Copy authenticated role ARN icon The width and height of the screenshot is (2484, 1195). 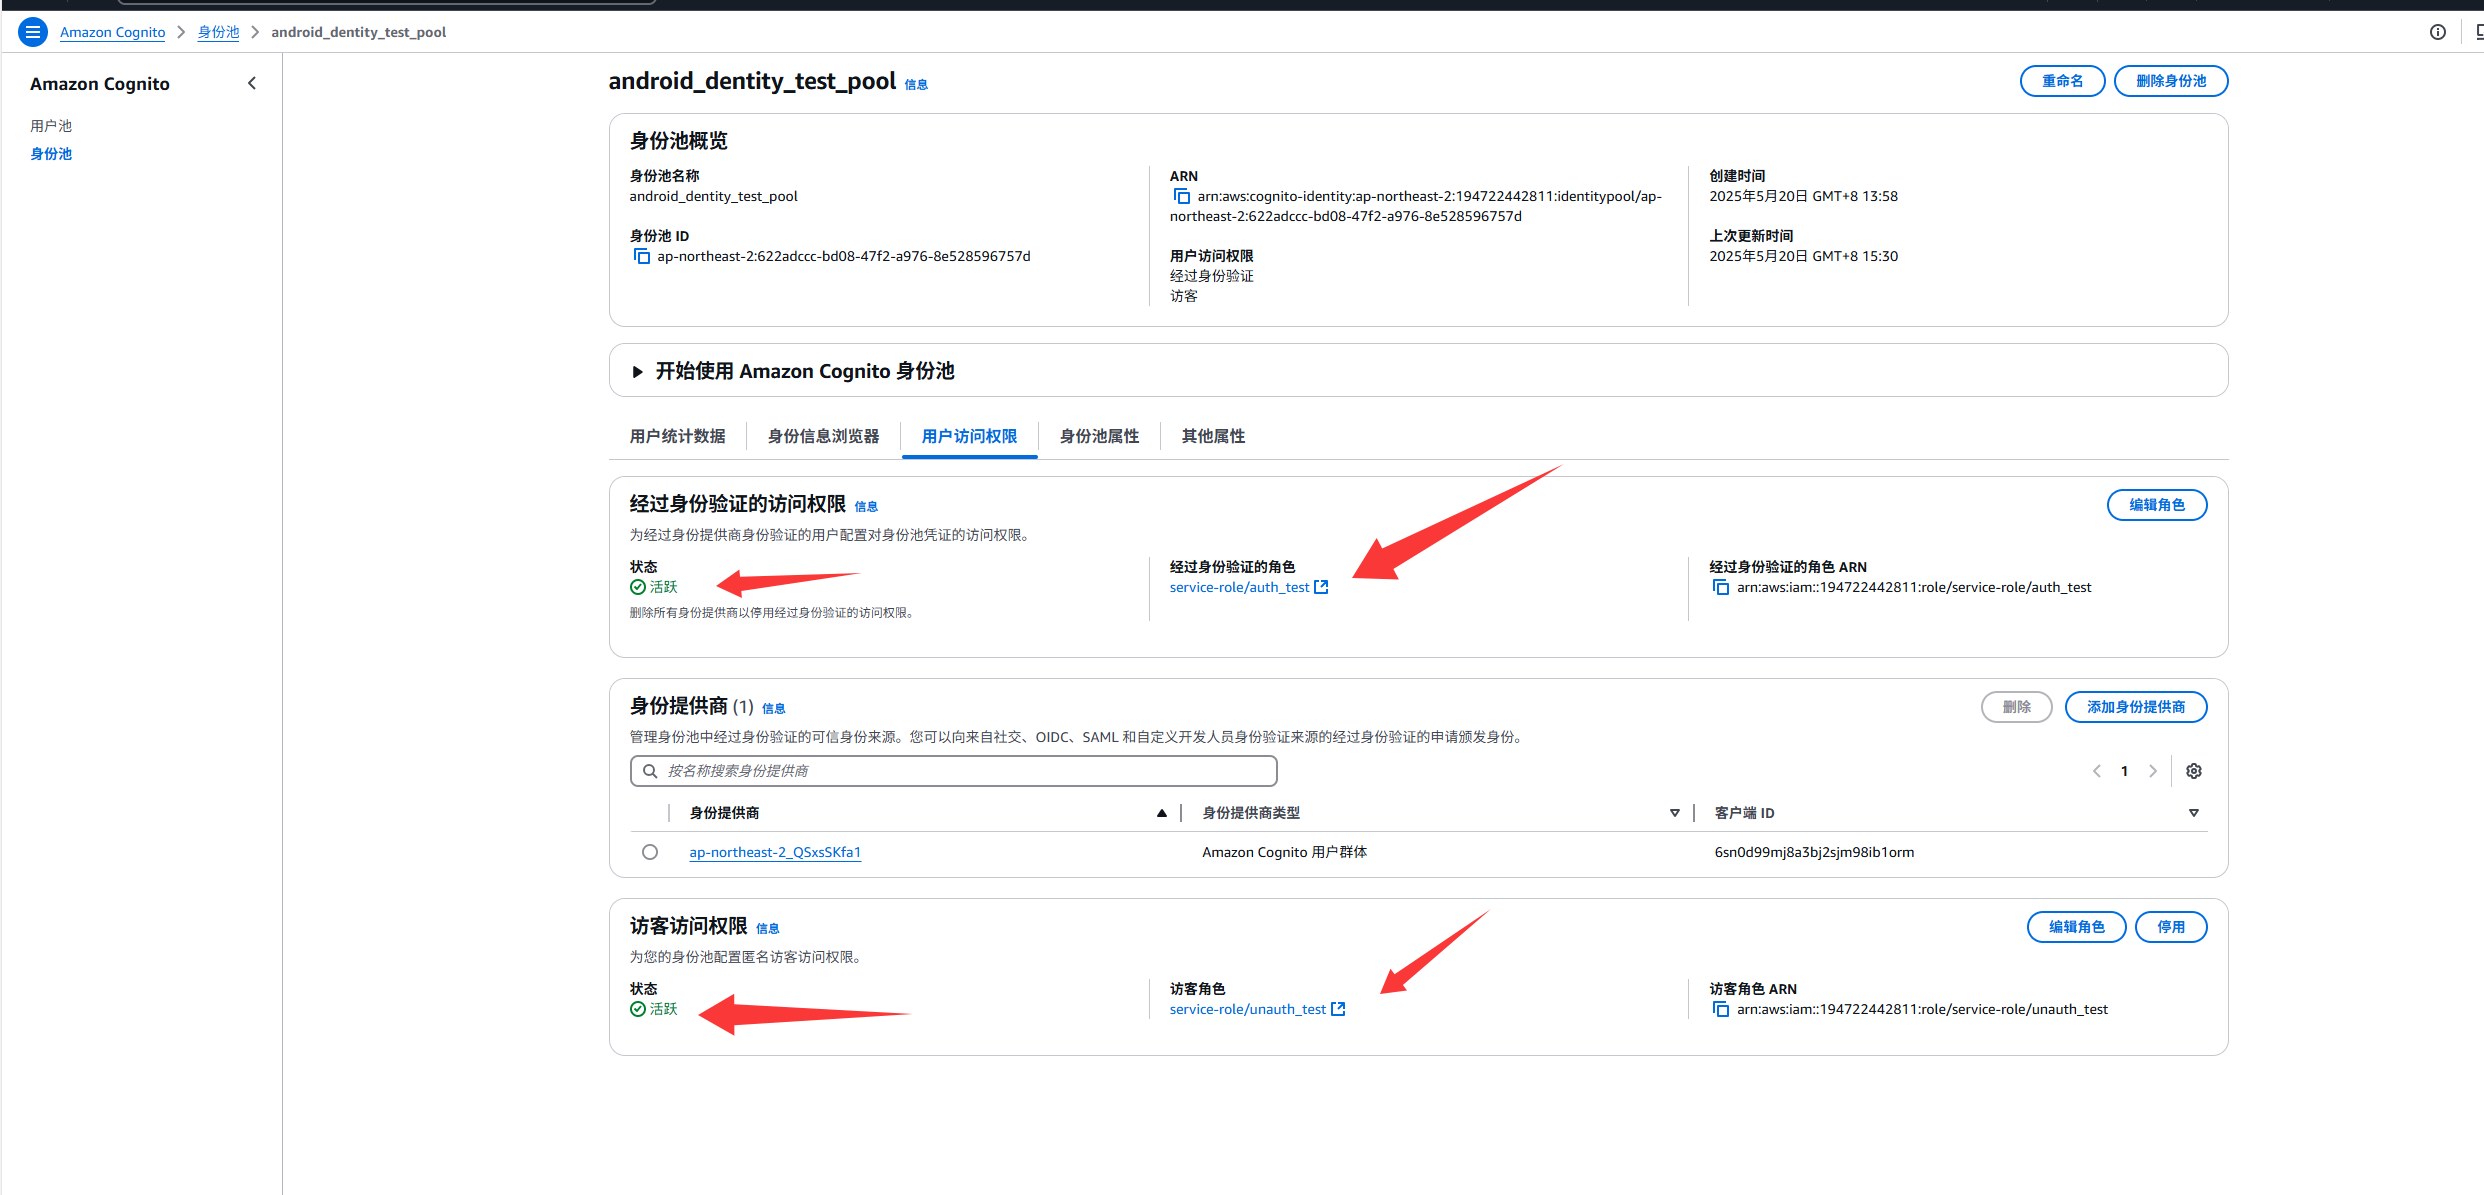coord(1721,588)
